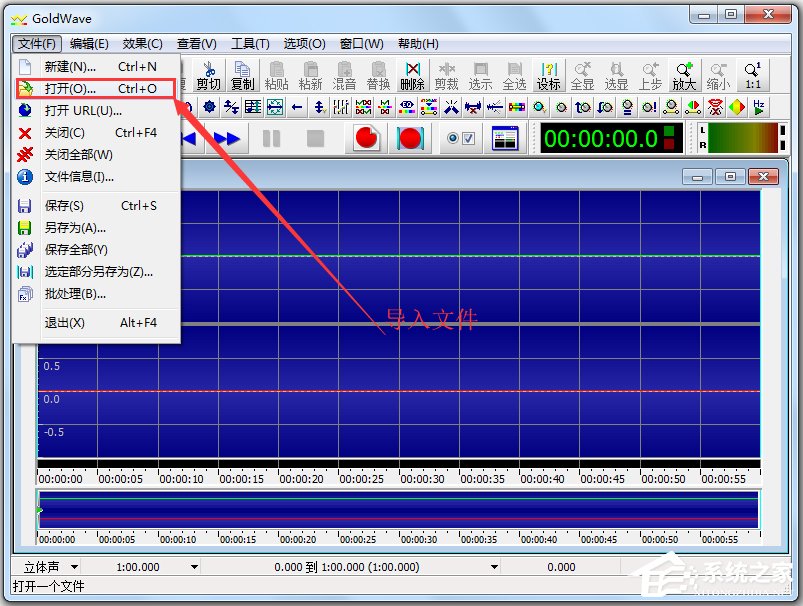Click the Fast Forward playback button
This screenshot has width=803, height=606.
[226, 138]
